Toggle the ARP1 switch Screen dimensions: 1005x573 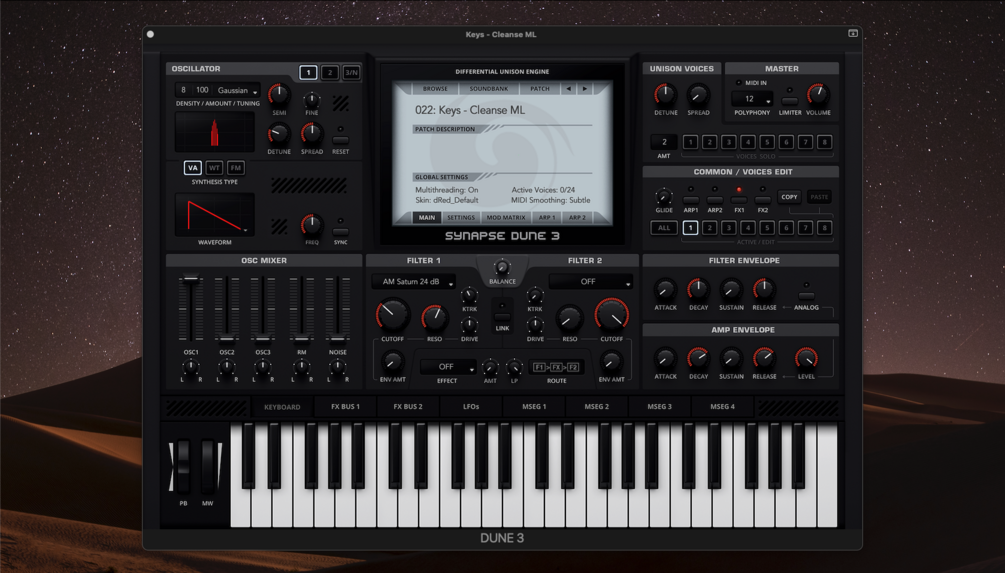point(690,200)
